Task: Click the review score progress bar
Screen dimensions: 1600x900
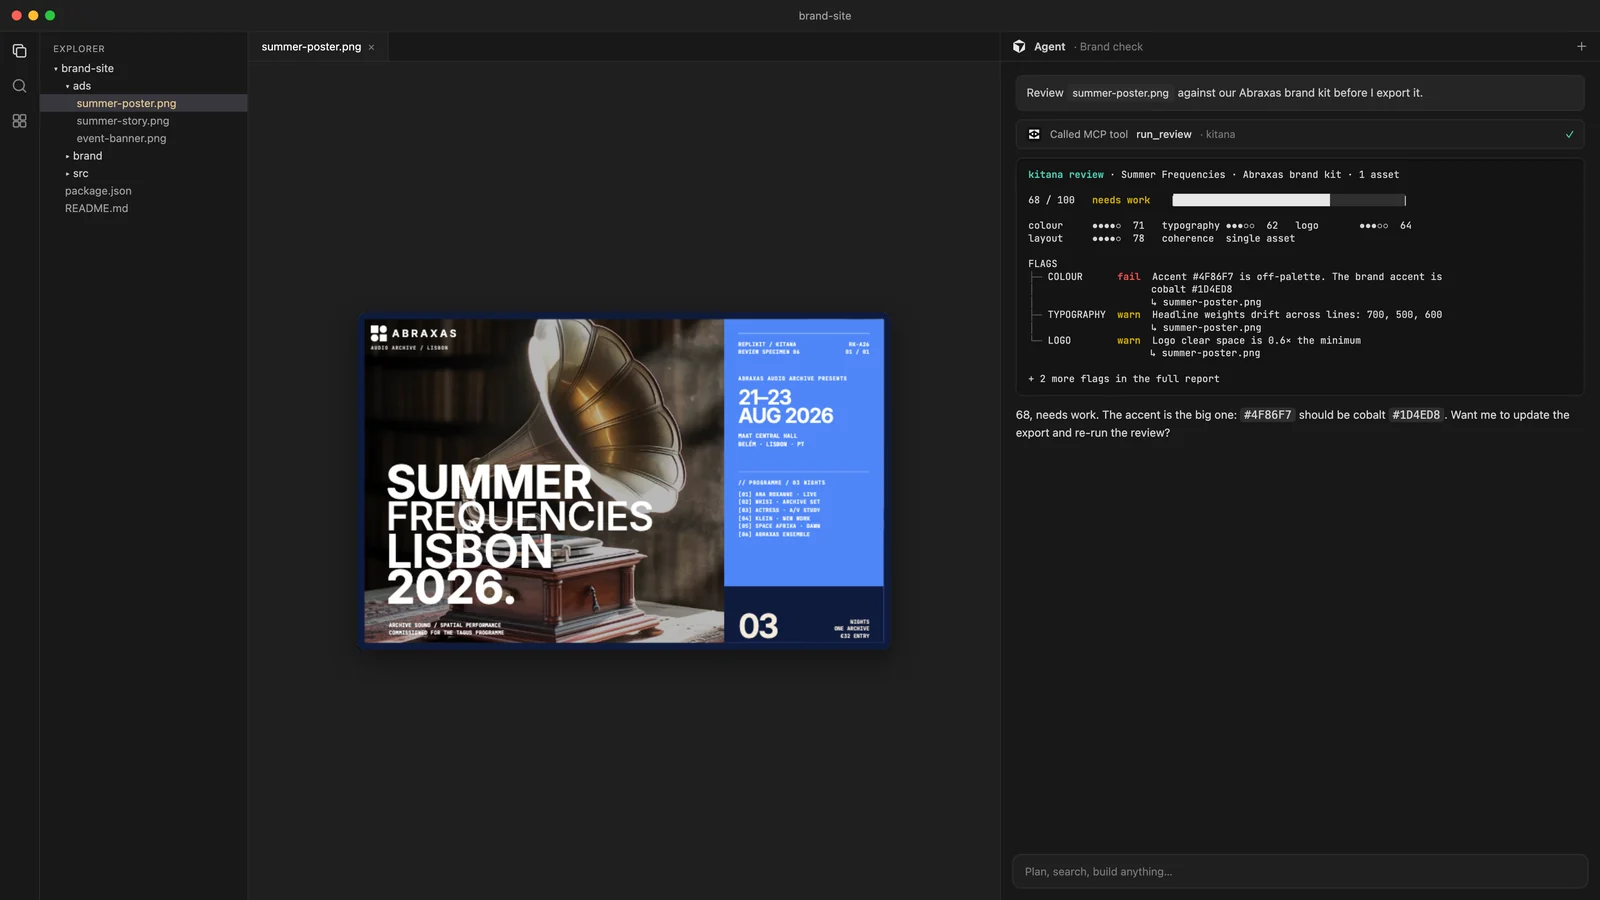Action: [1289, 200]
